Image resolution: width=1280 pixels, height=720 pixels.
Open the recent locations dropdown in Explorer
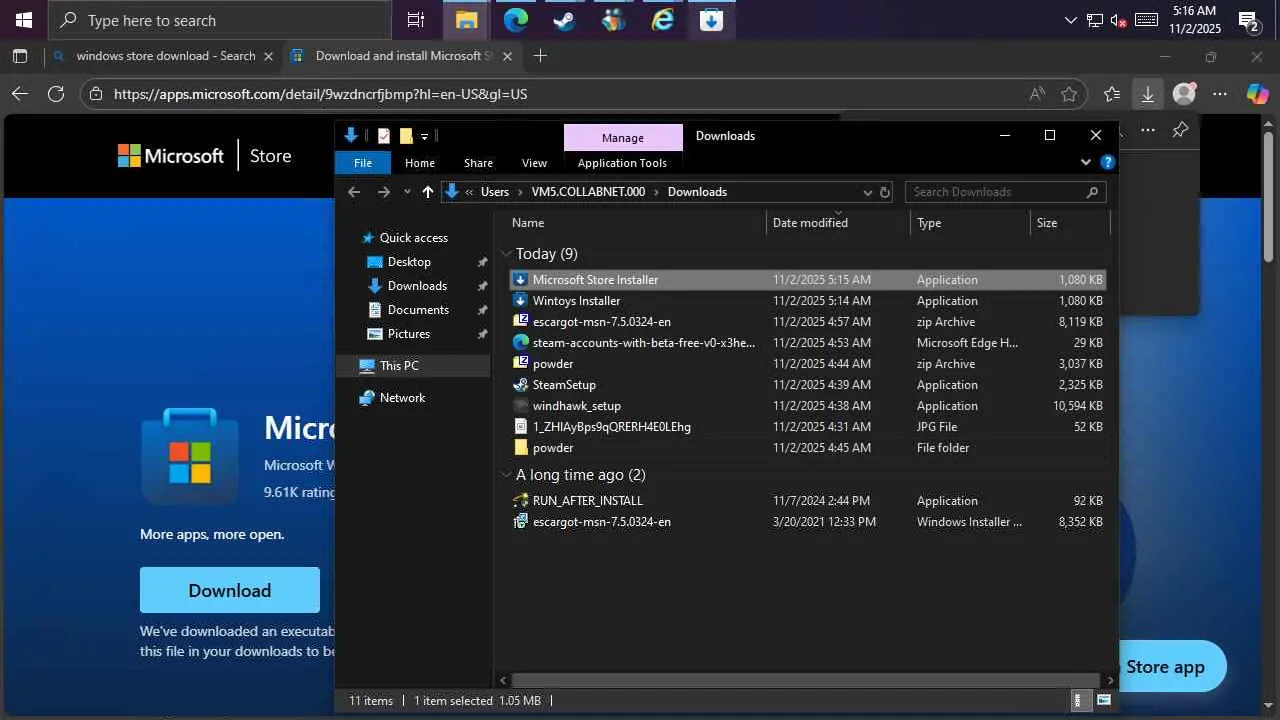click(407, 192)
